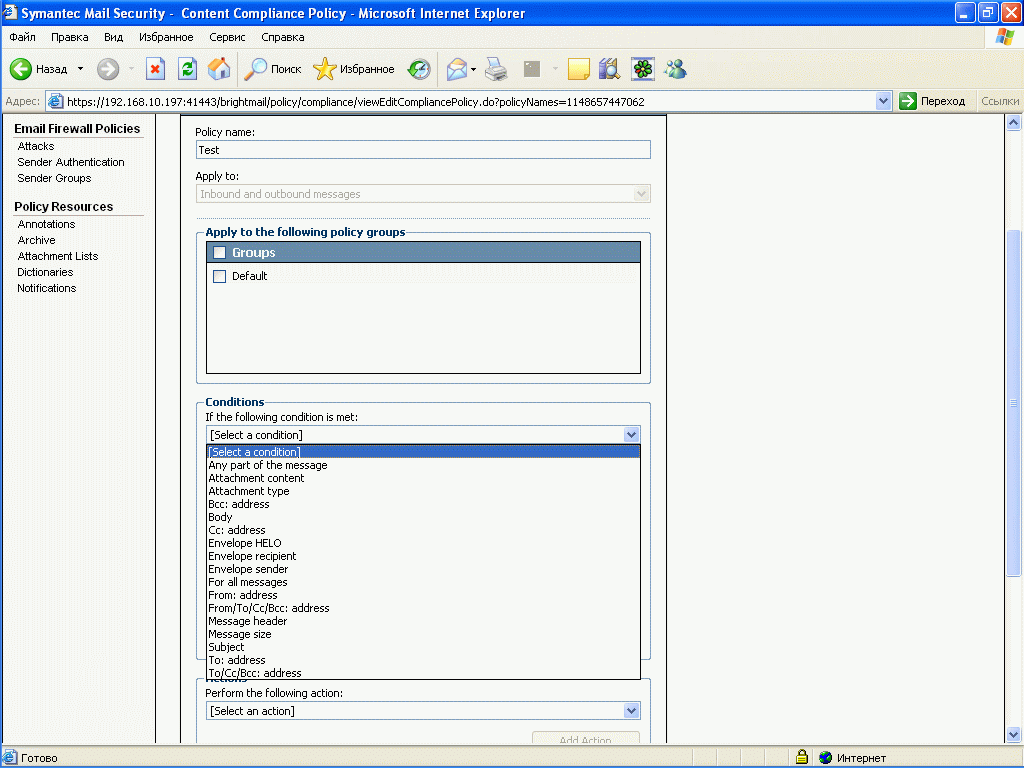Select Bcc: address condition
1024x768 pixels.
pyautogui.click(x=423, y=504)
